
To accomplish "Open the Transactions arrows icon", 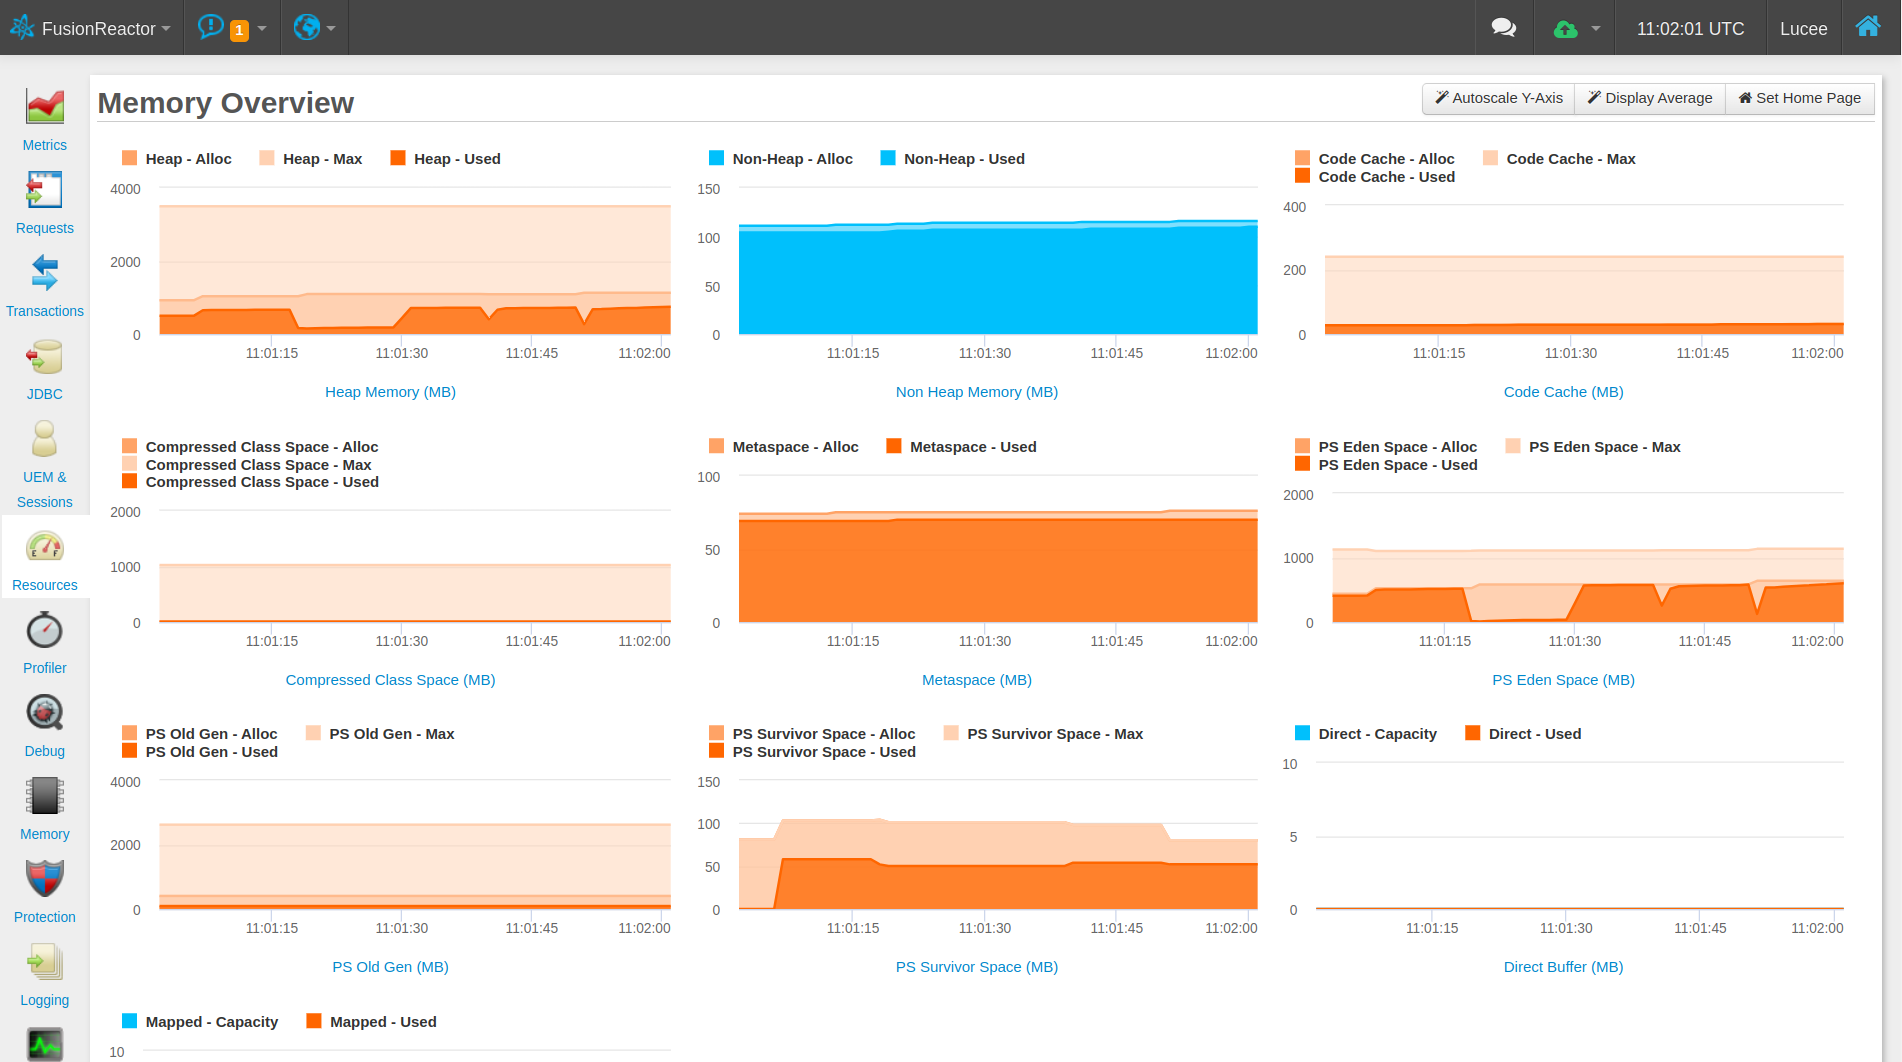I will coord(45,273).
